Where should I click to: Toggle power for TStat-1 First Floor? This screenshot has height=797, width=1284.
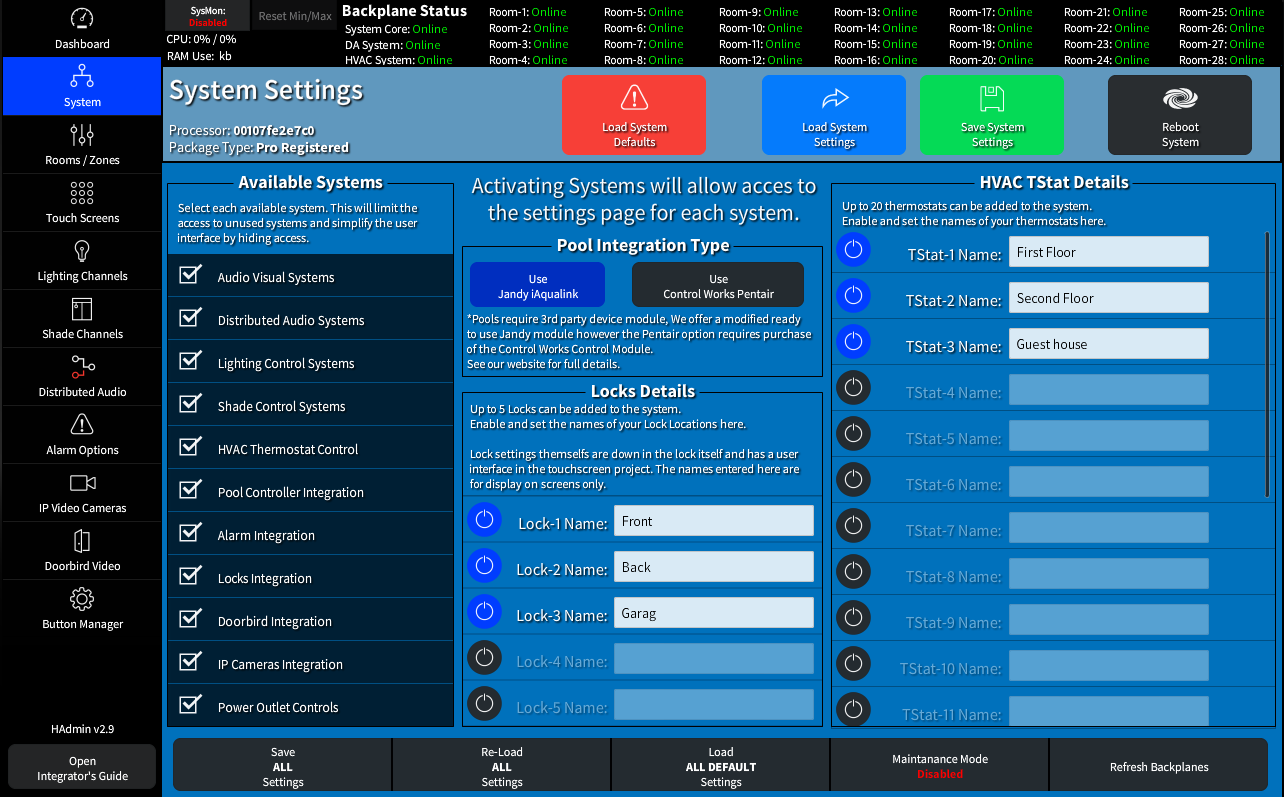click(853, 249)
